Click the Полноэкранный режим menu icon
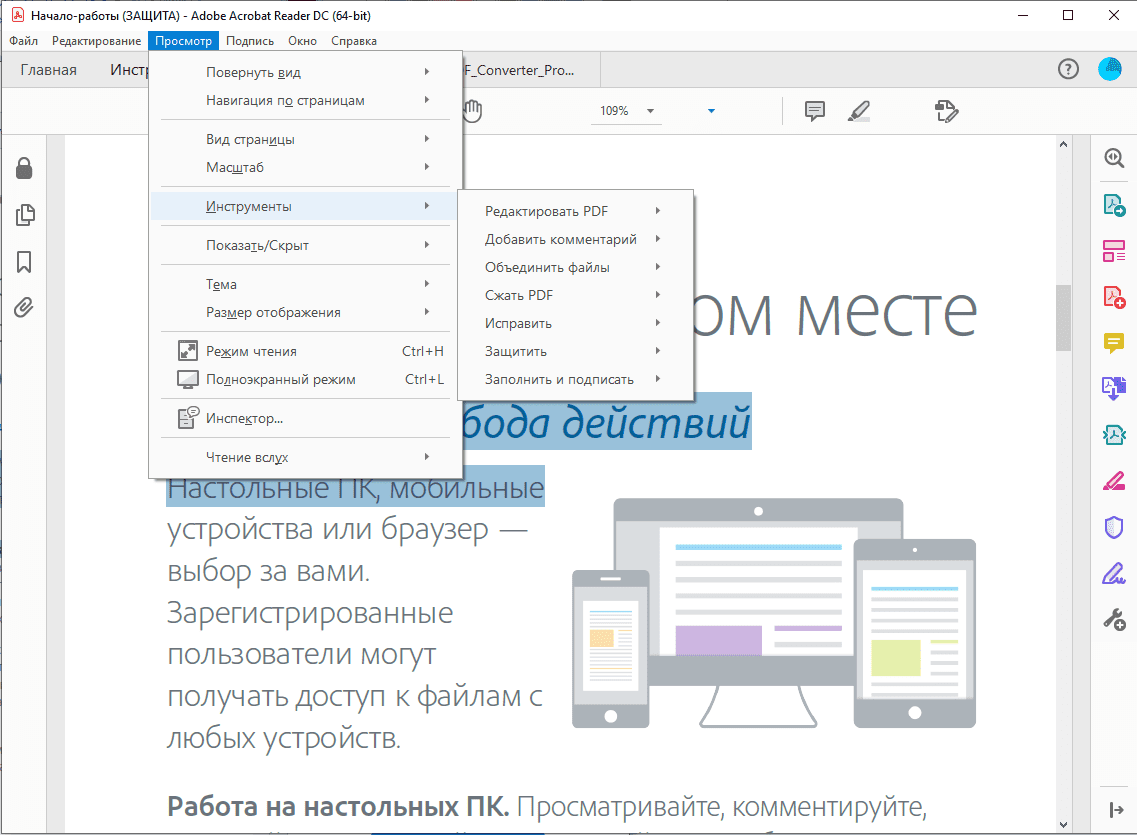The width and height of the screenshot is (1137, 835). pyautogui.click(x=188, y=379)
